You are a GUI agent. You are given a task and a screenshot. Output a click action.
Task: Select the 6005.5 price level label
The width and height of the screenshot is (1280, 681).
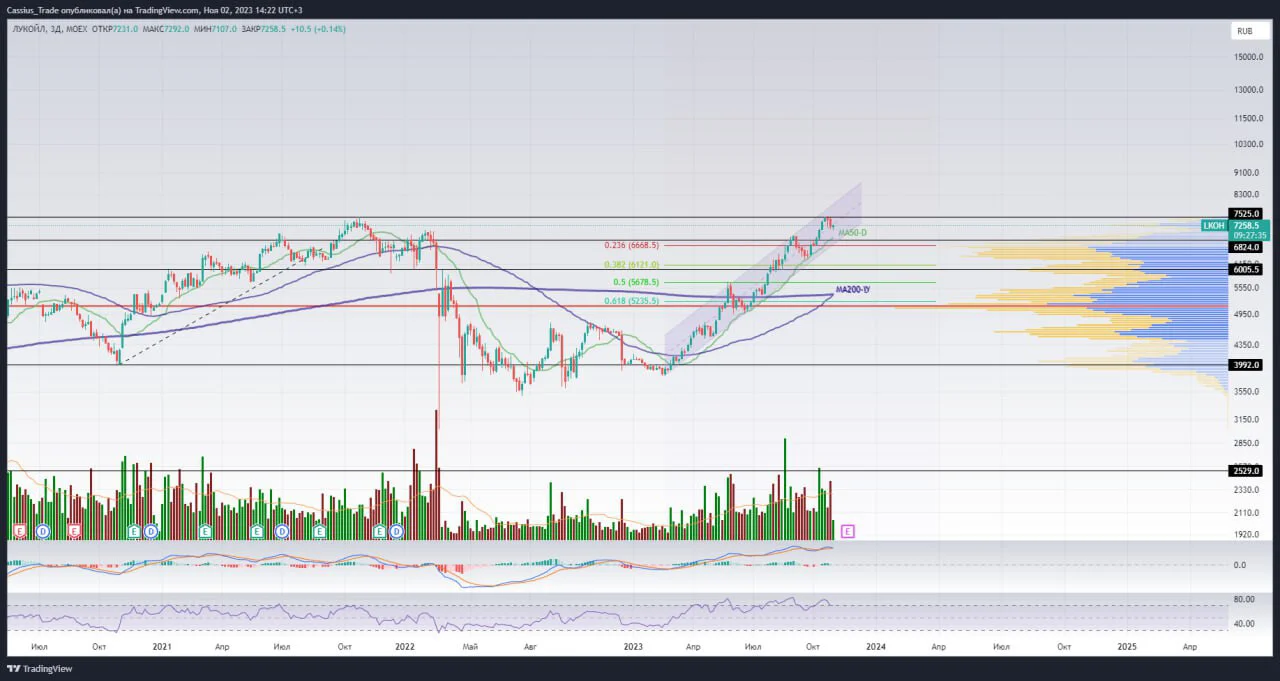click(x=1247, y=270)
